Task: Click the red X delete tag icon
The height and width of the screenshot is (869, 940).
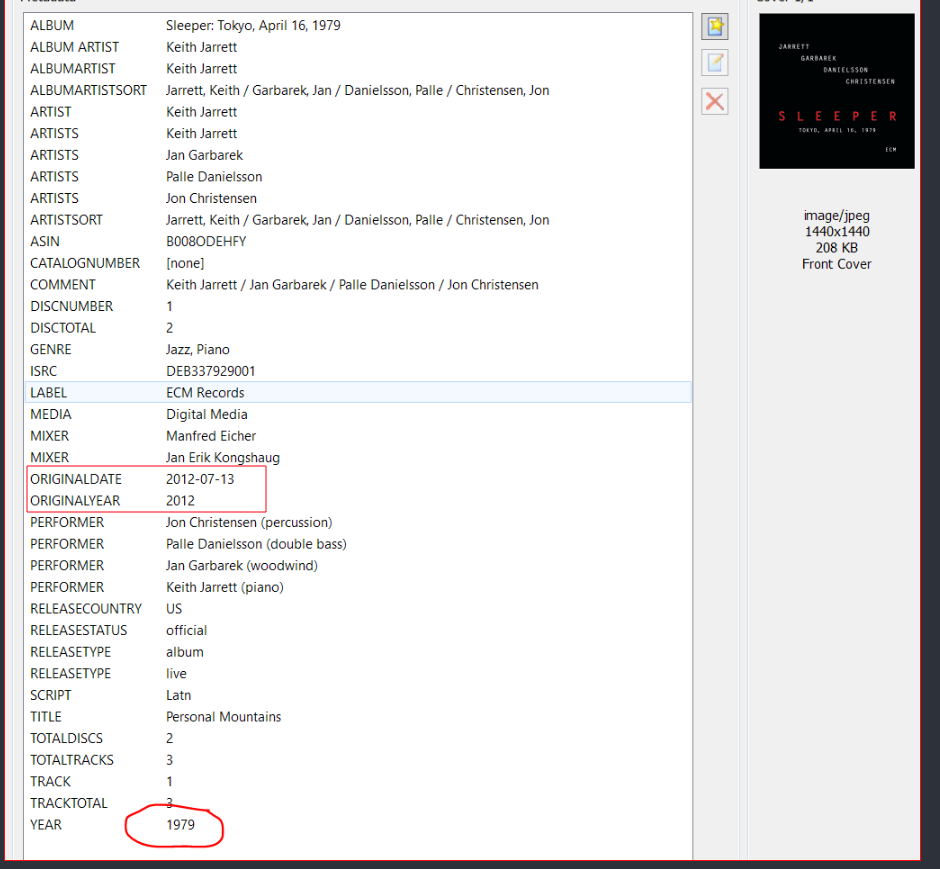Action: 715,101
